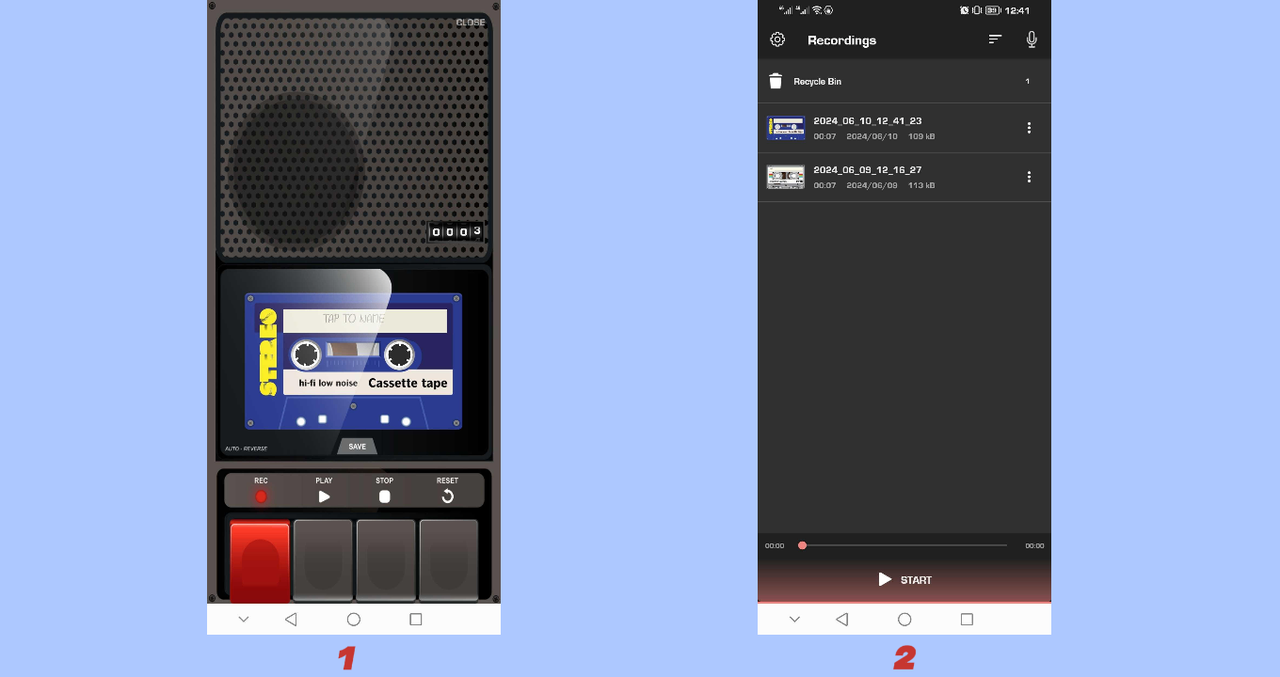Tap the red REC indicator light
This screenshot has height=677, width=1280.
pos(261,496)
